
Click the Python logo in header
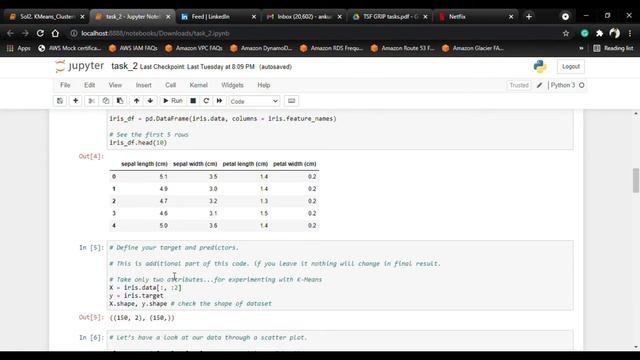[540, 67]
